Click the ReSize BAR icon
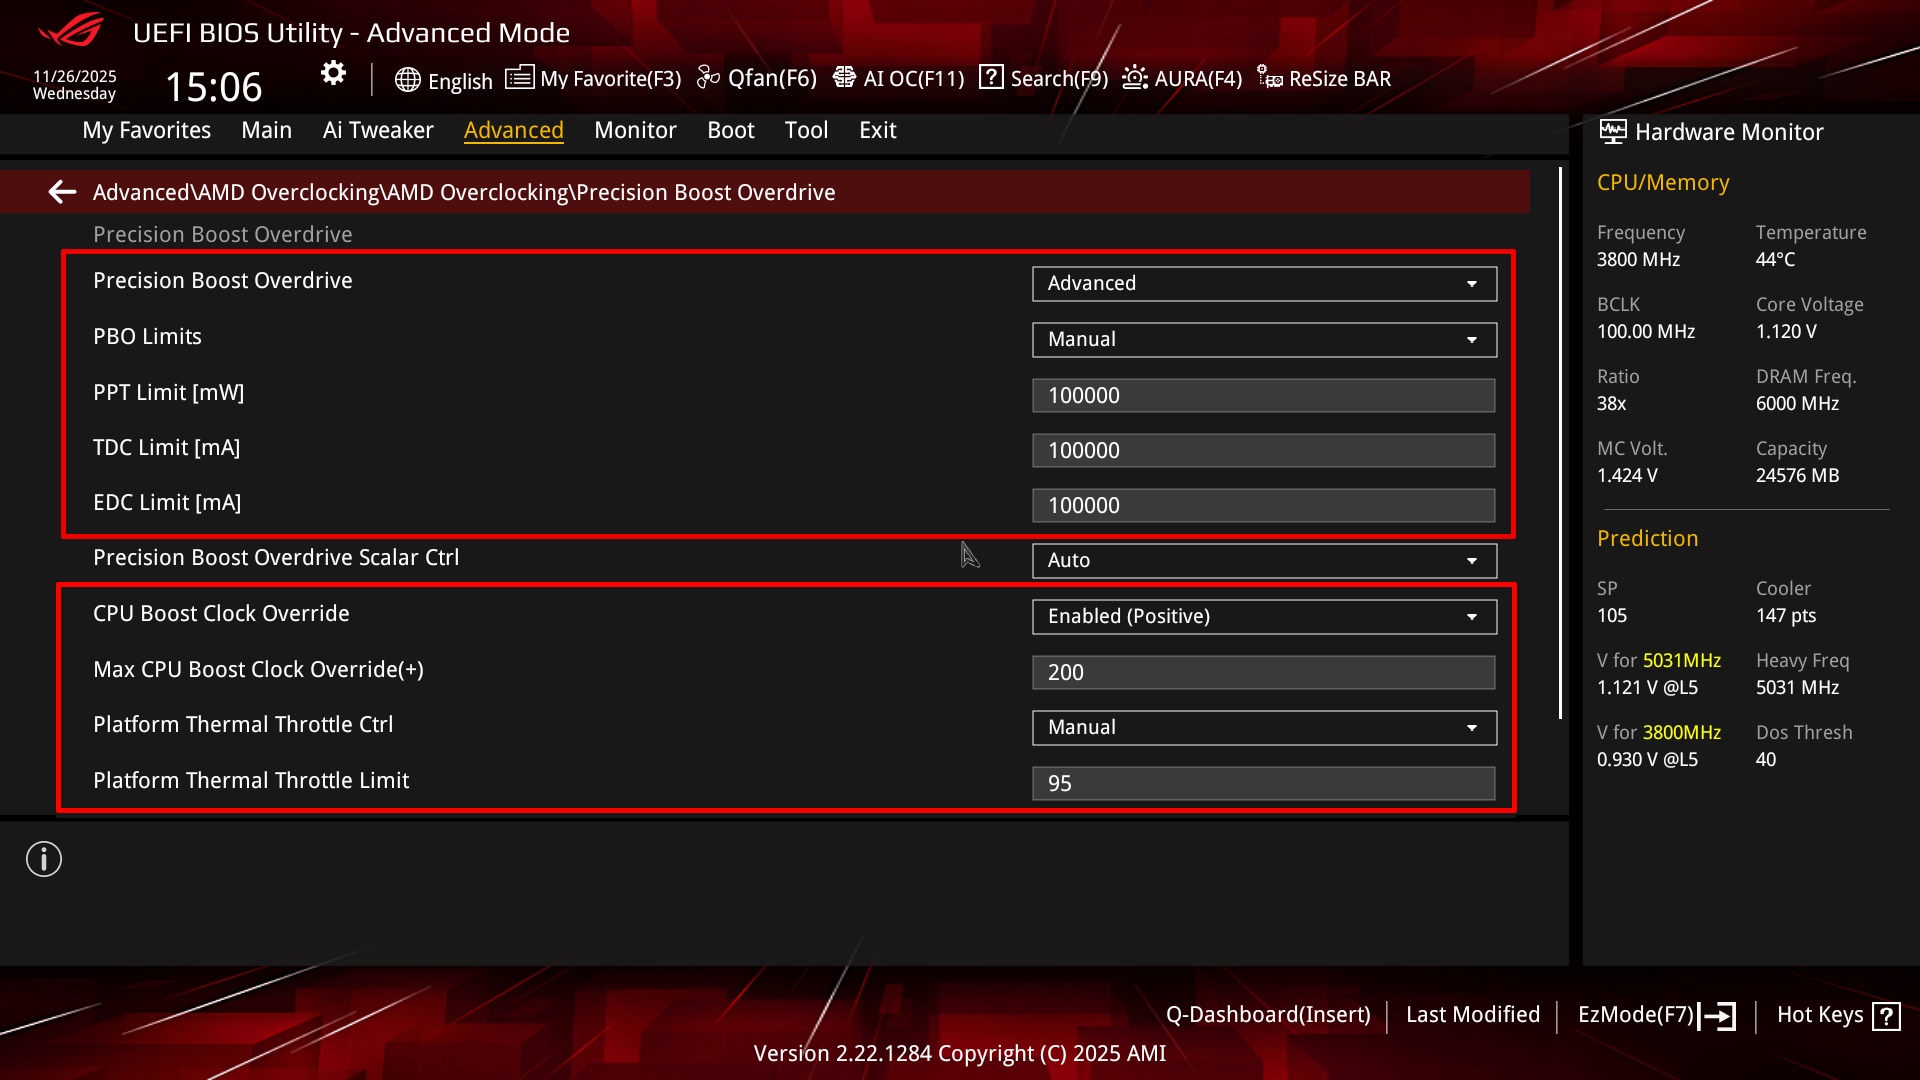 tap(1270, 78)
